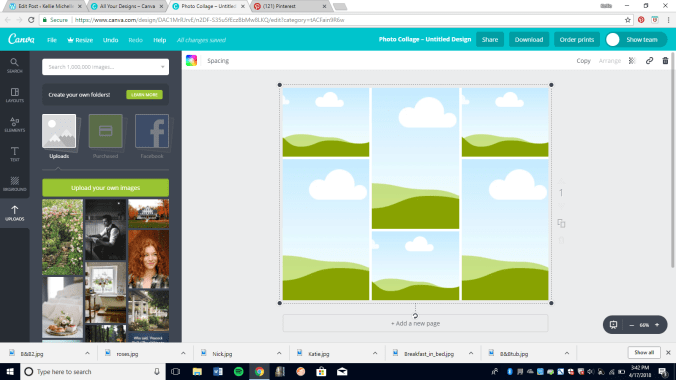Bookmark this page with star icon
This screenshot has width=676, height=380.
coord(628,20)
